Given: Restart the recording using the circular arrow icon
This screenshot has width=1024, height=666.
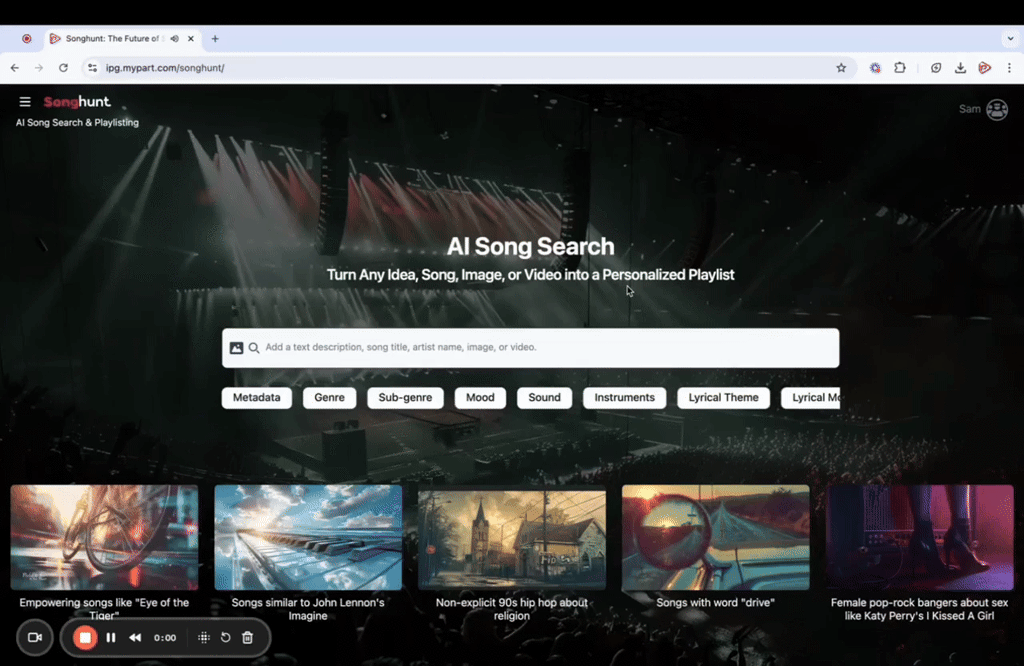Looking at the screenshot, I should point(224,637).
